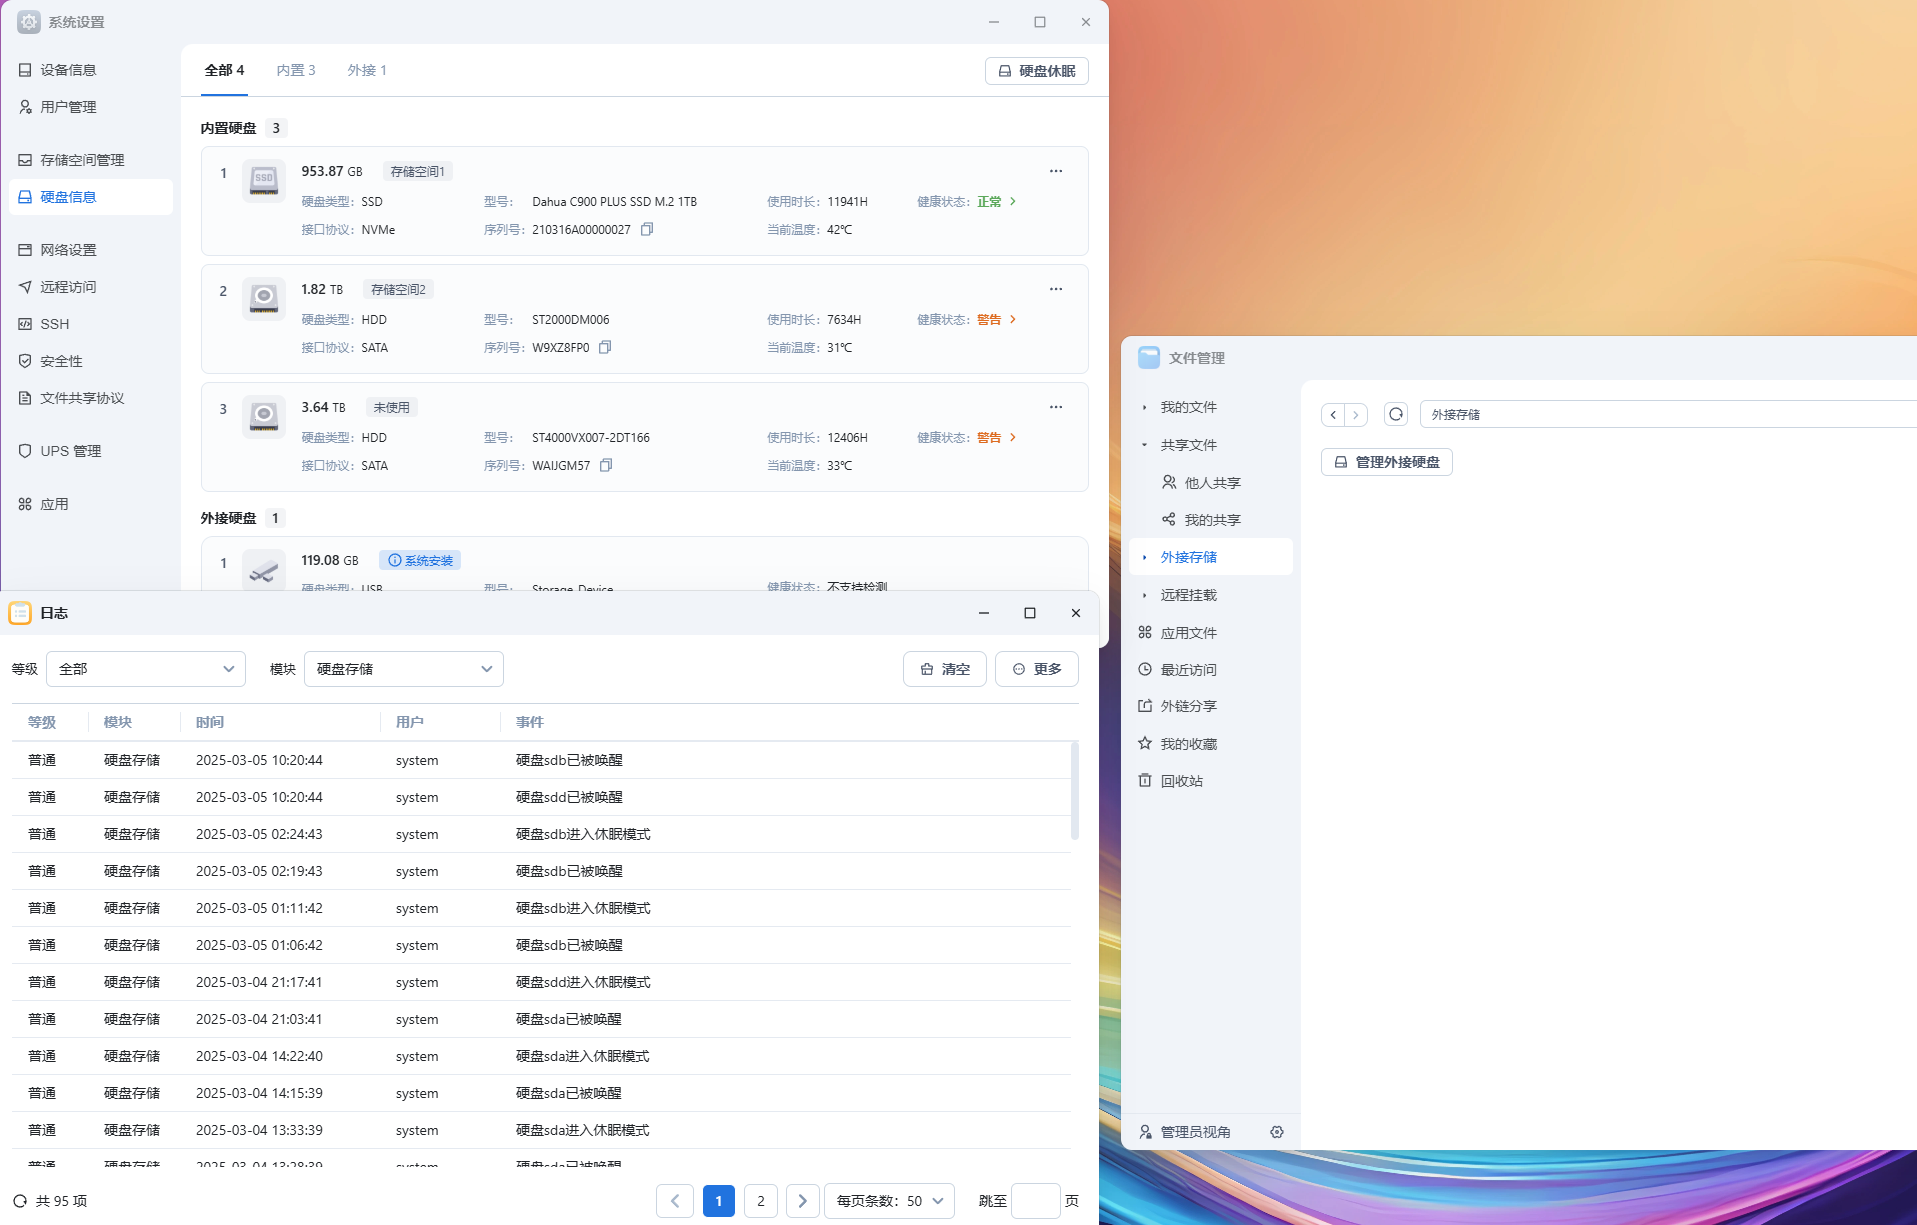Go back in file manager navigation

tap(1333, 414)
